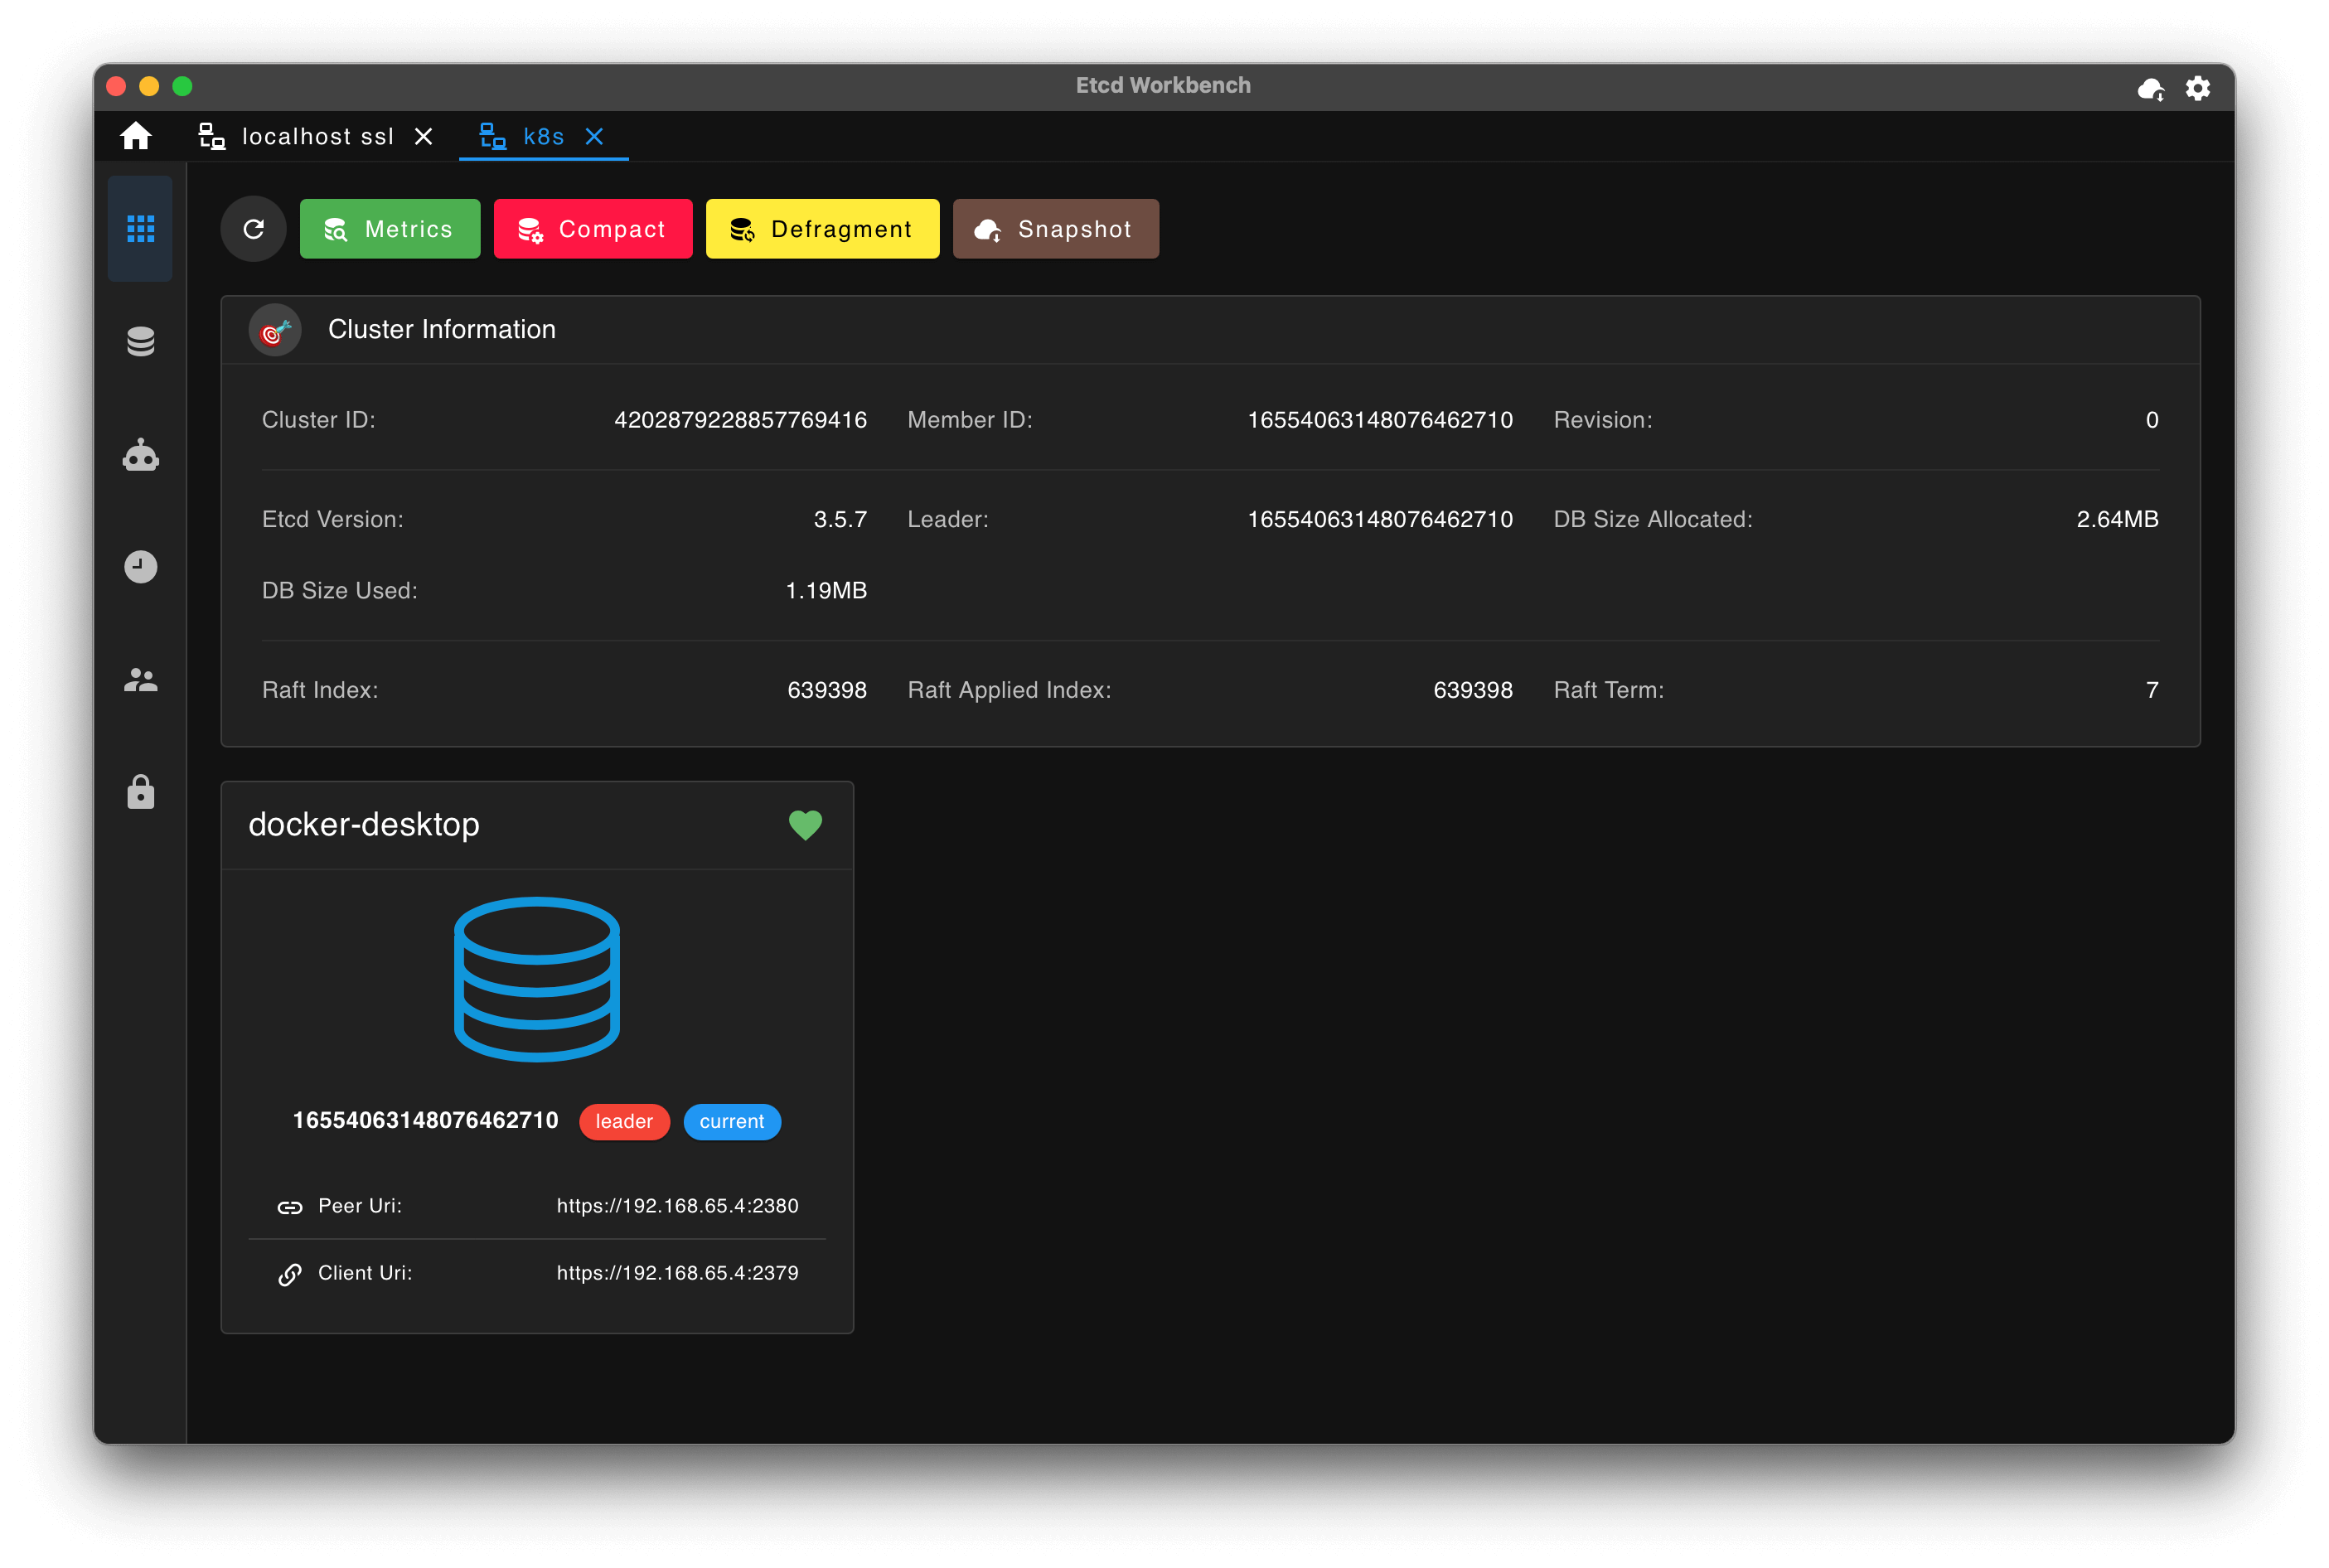Click the docker-desktop database icon
Screen dimensions: 2329x1568
point(537,979)
